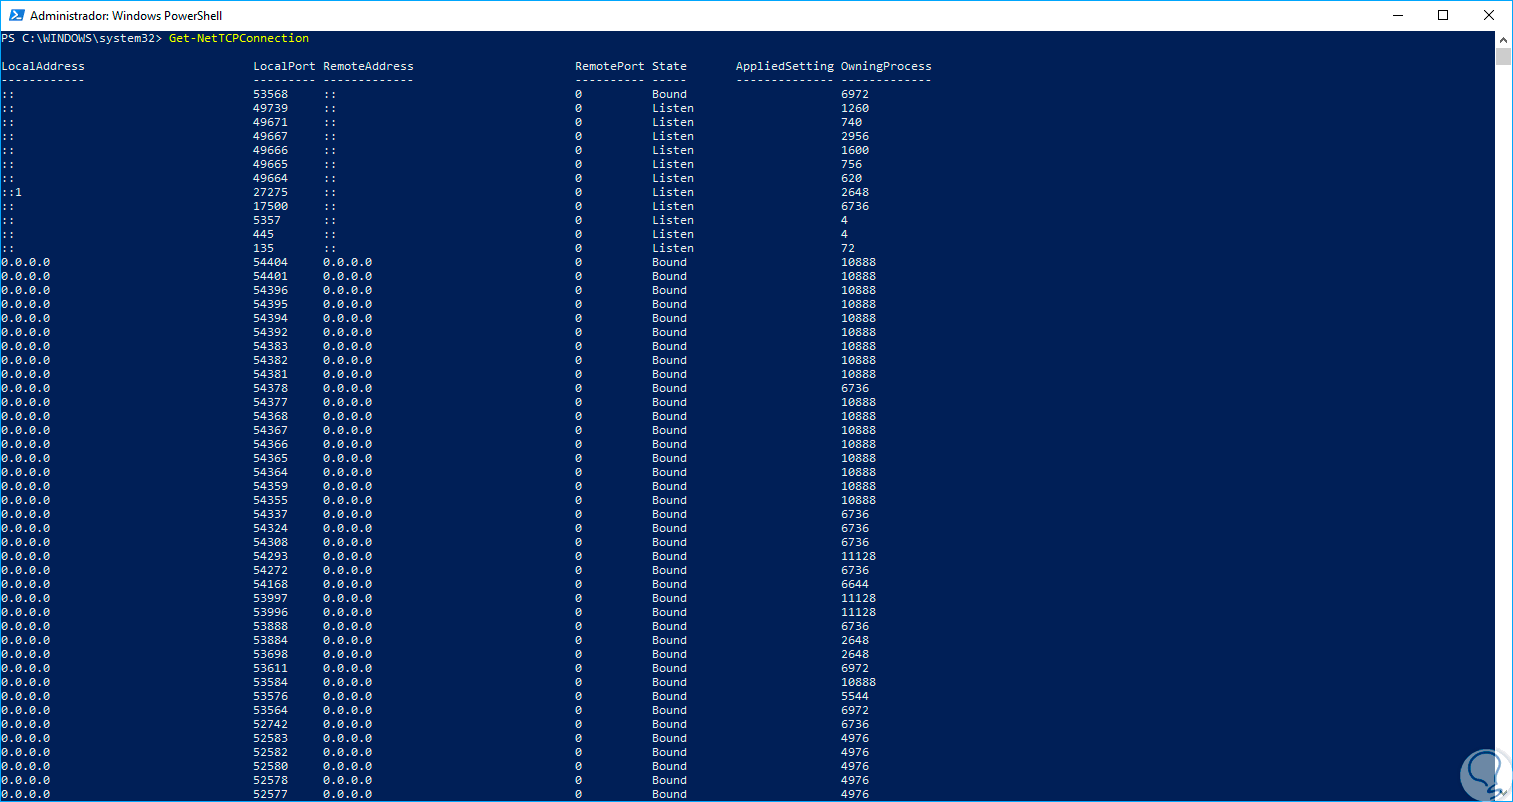Click the LocalPort column header

click(x=284, y=66)
